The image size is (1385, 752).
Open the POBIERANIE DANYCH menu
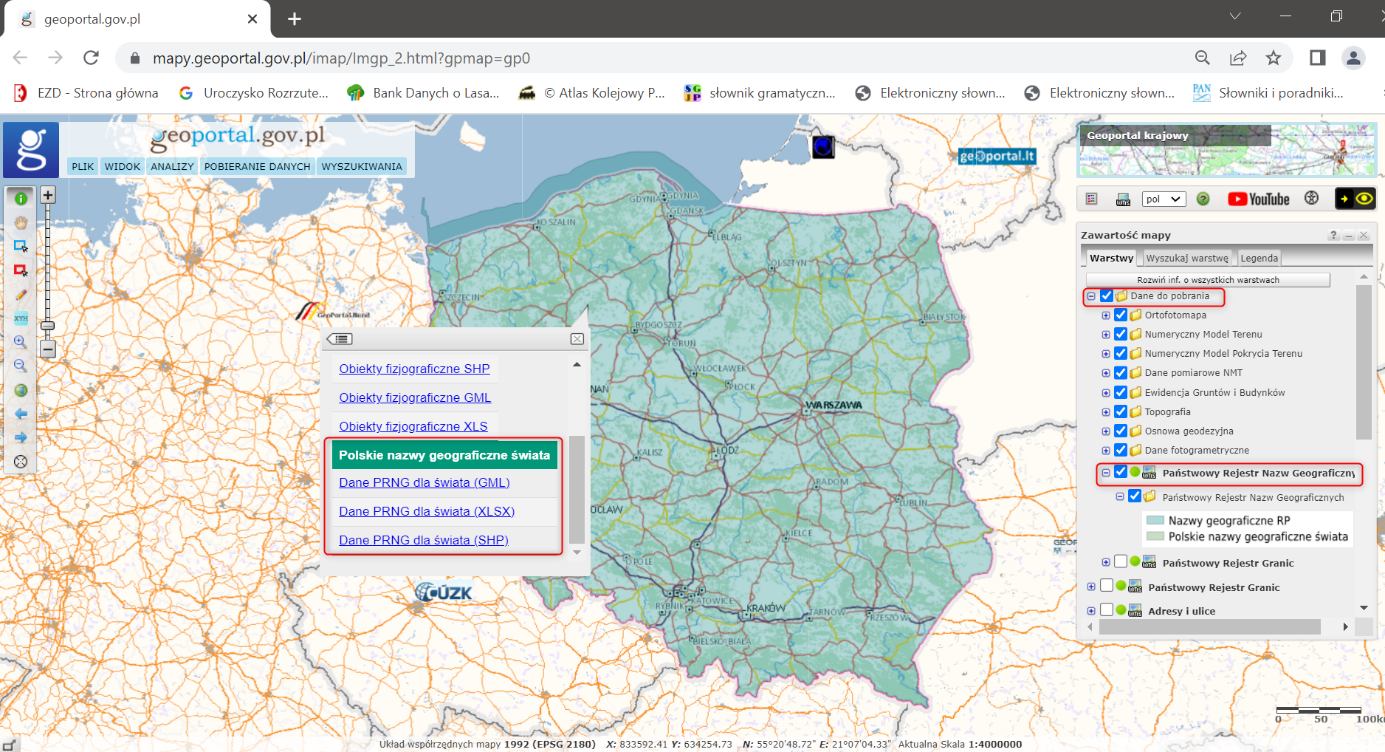[x=258, y=167]
